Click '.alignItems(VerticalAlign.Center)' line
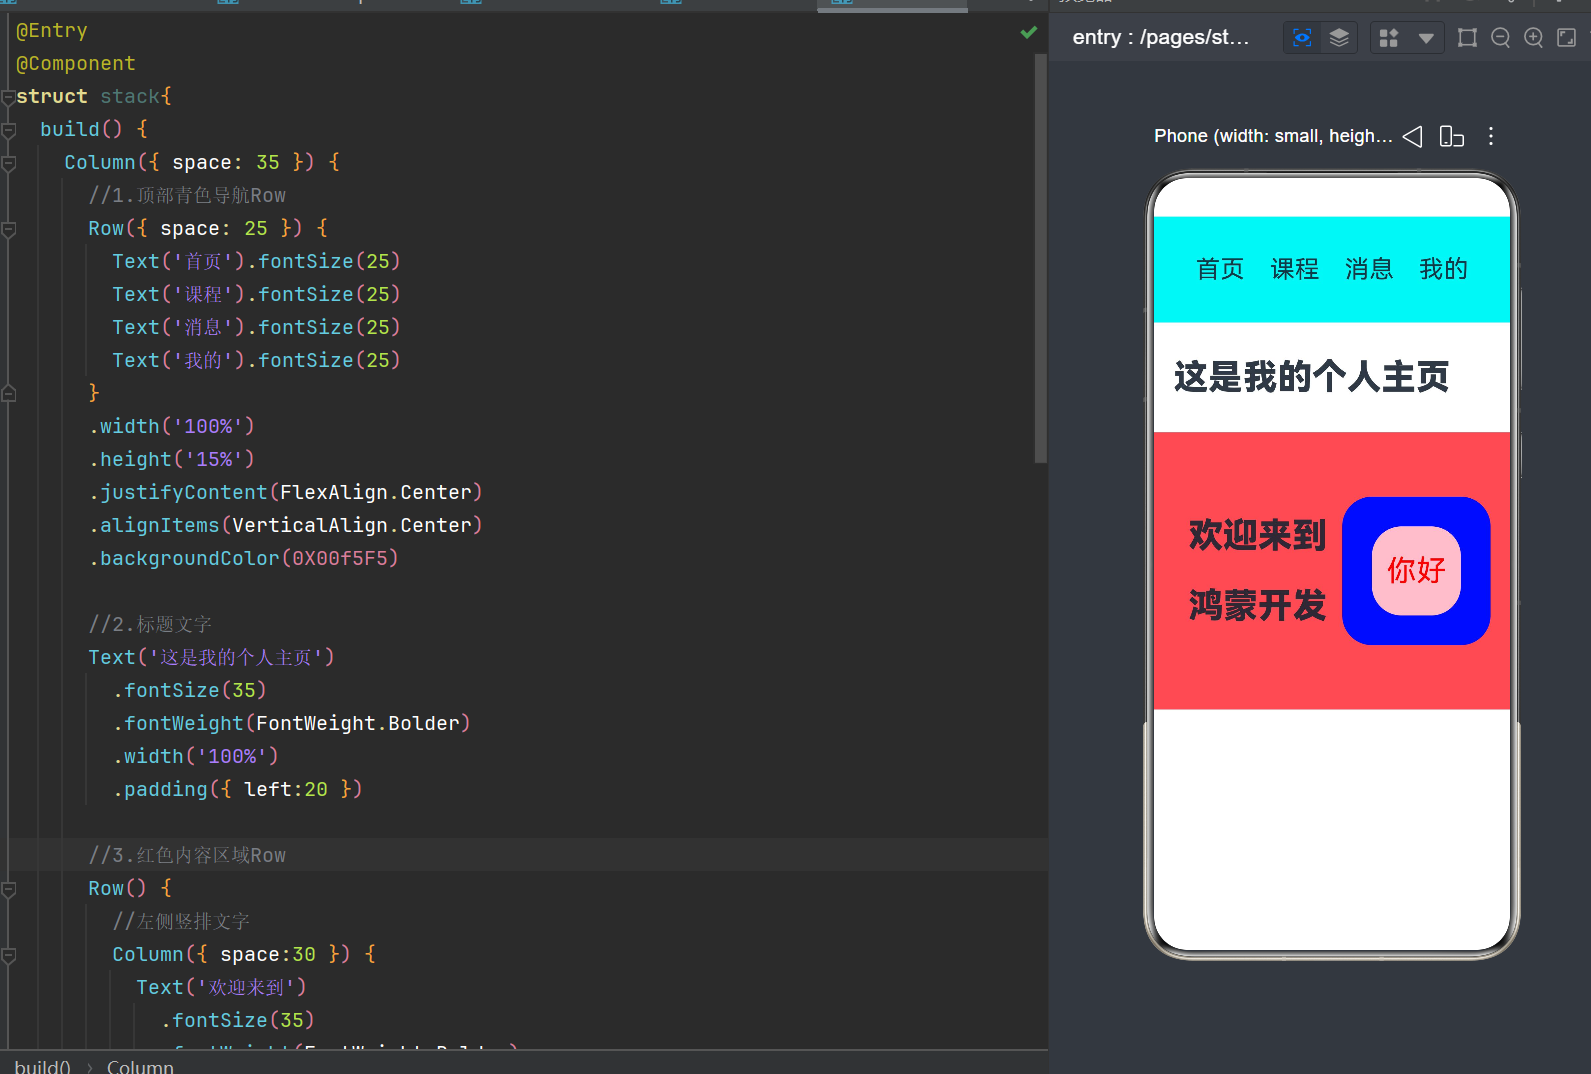Viewport: 1591px width, 1074px height. pos(286,525)
